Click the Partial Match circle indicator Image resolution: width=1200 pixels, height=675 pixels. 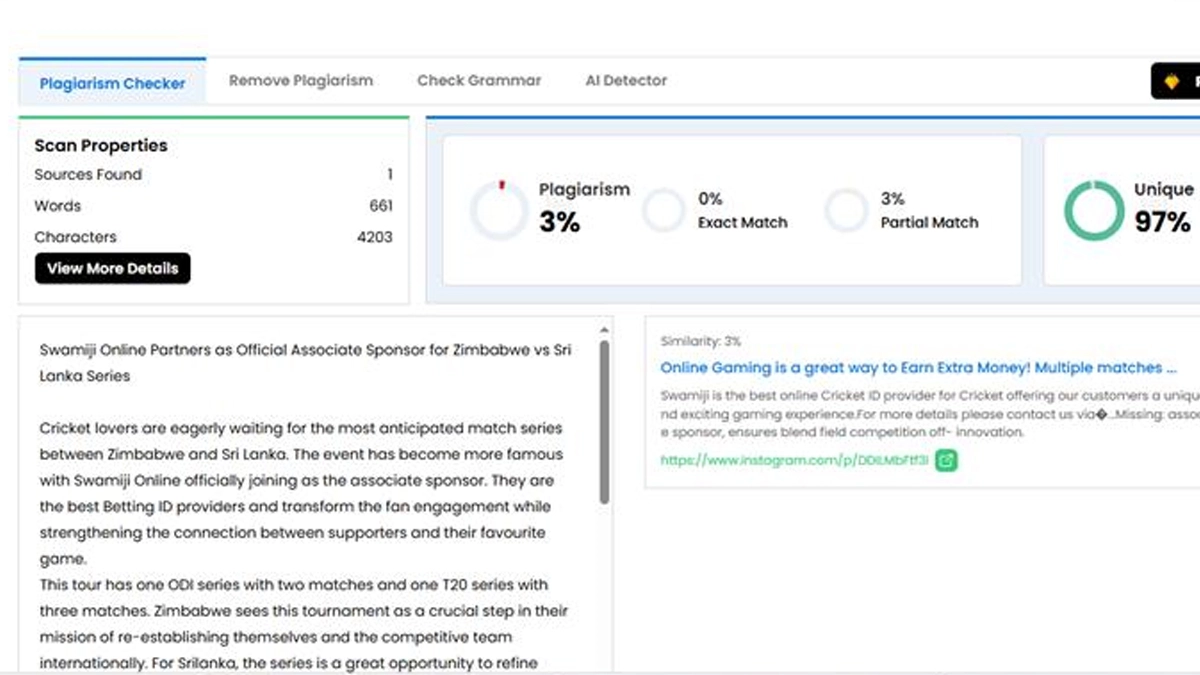(846, 211)
